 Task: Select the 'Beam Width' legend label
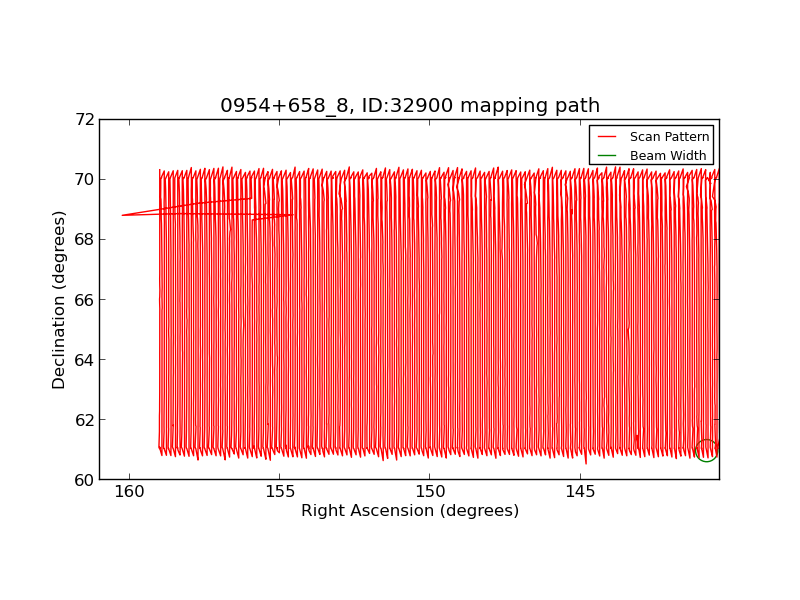(x=668, y=156)
